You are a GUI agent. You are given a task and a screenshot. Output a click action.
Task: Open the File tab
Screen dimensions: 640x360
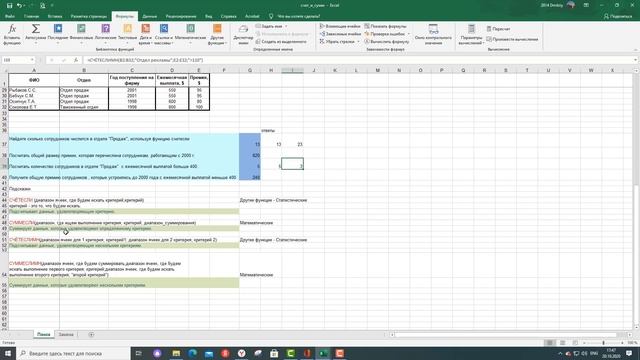pos(10,16)
